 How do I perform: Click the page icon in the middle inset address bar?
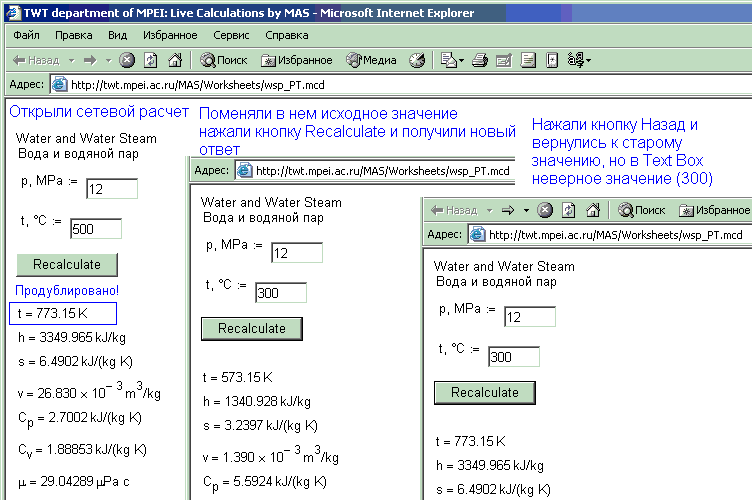(245, 170)
